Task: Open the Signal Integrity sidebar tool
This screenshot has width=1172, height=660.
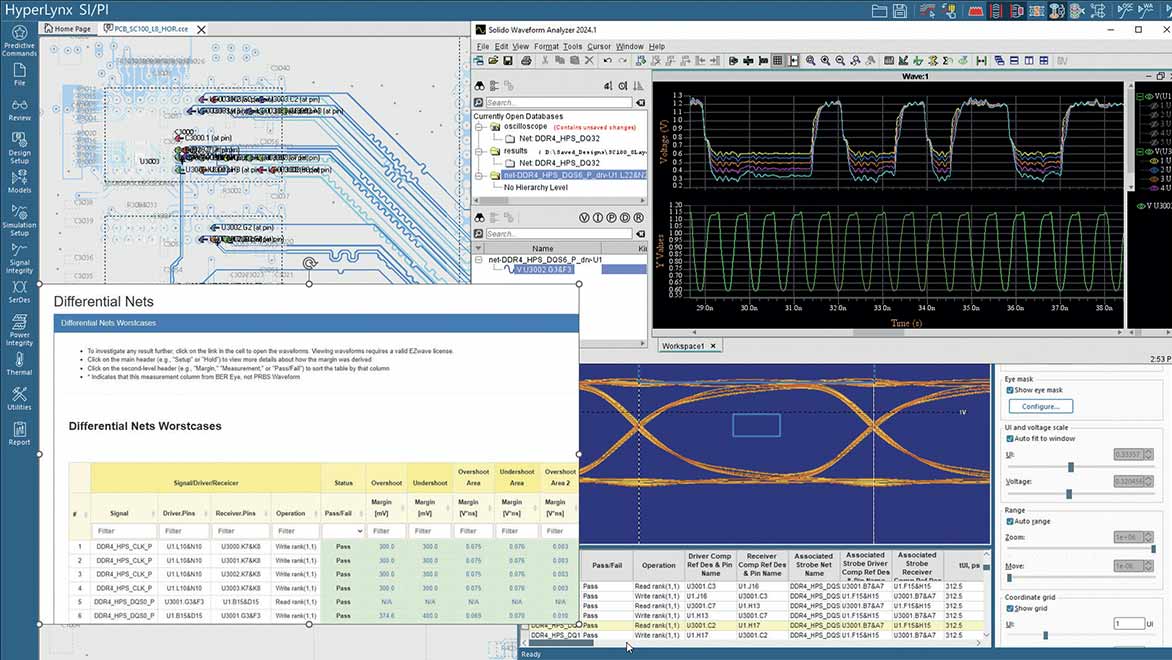Action: pos(19,258)
